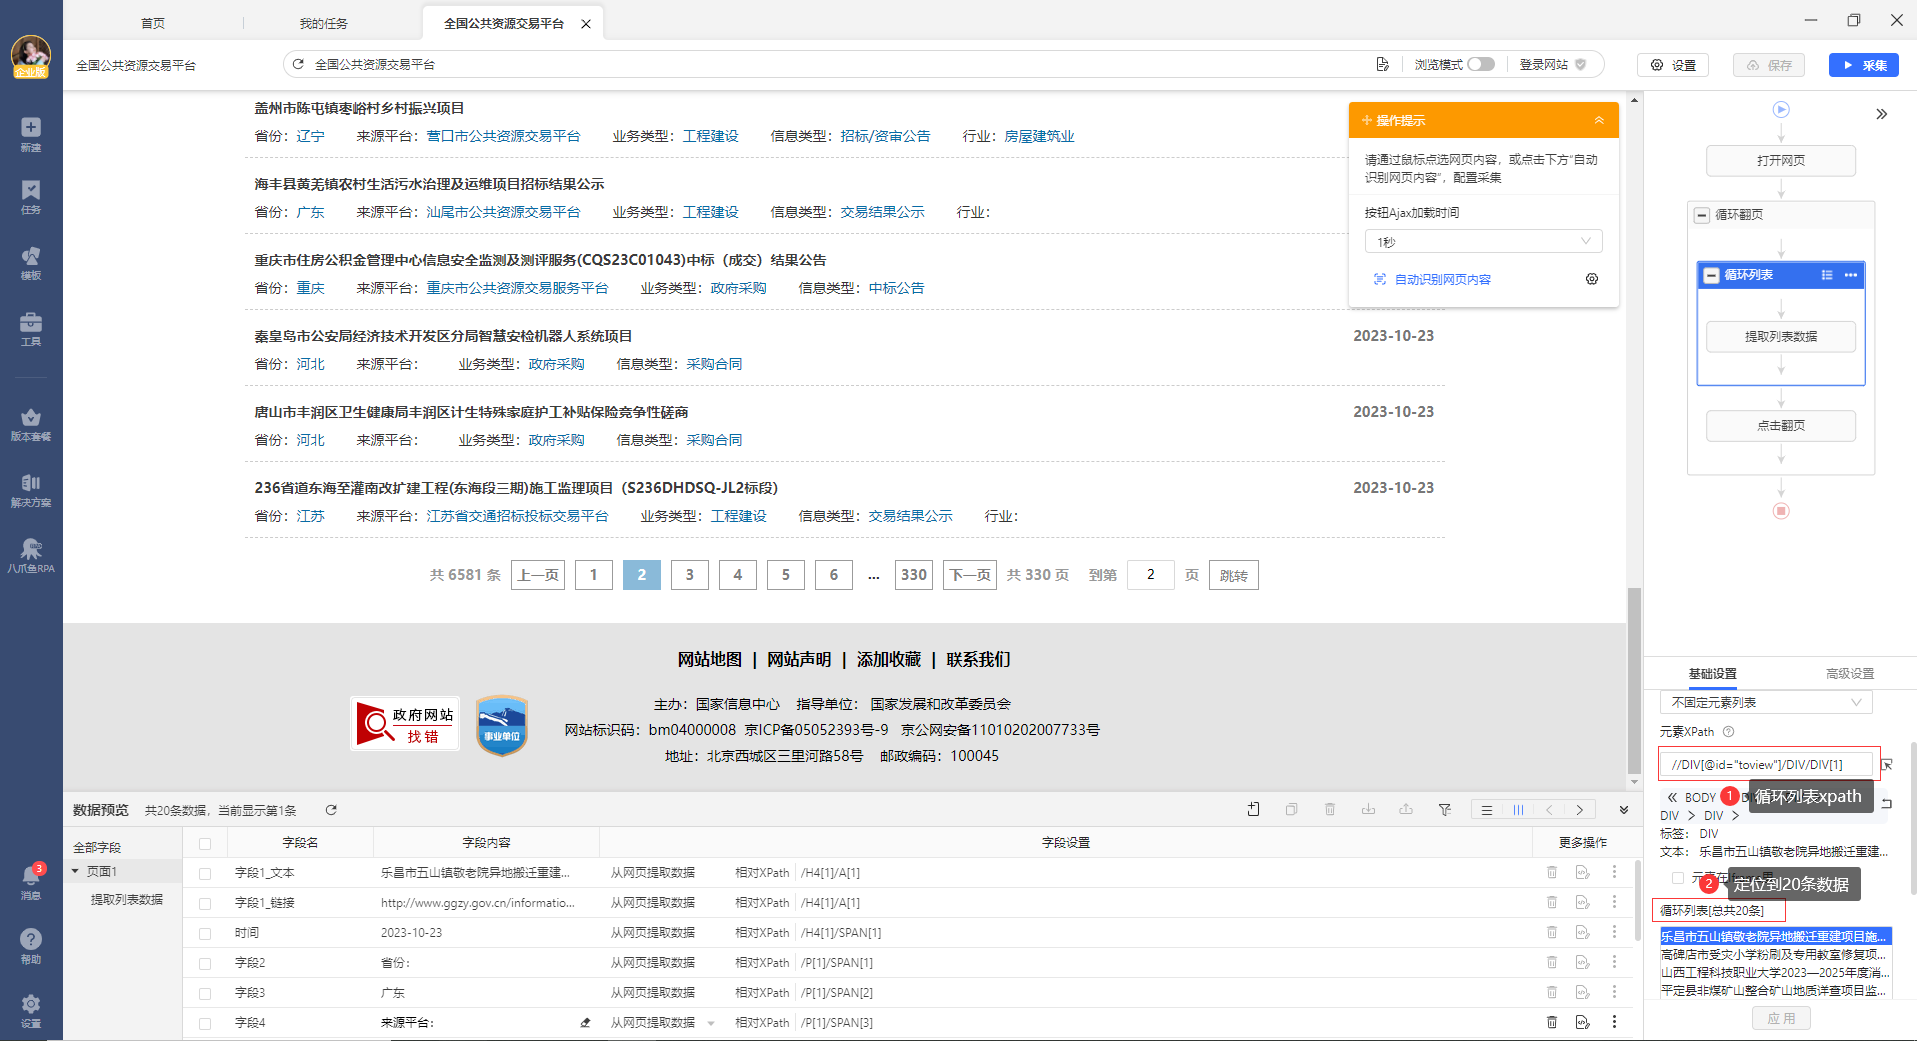The width and height of the screenshot is (1917, 1041).
Task: Open the three-dot menu on 循环列表 header
Action: [x=1851, y=275]
